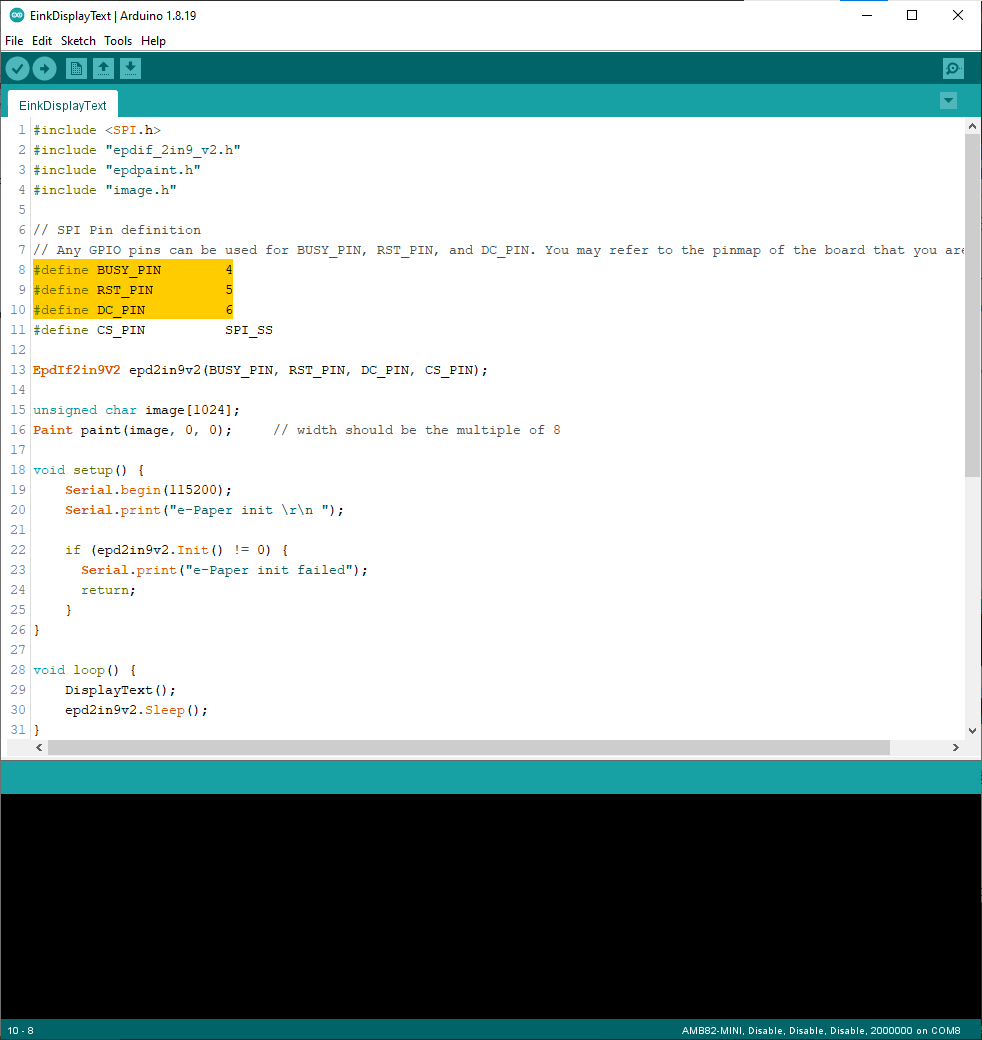Open the Edit menu
The image size is (982, 1040).
click(x=42, y=41)
